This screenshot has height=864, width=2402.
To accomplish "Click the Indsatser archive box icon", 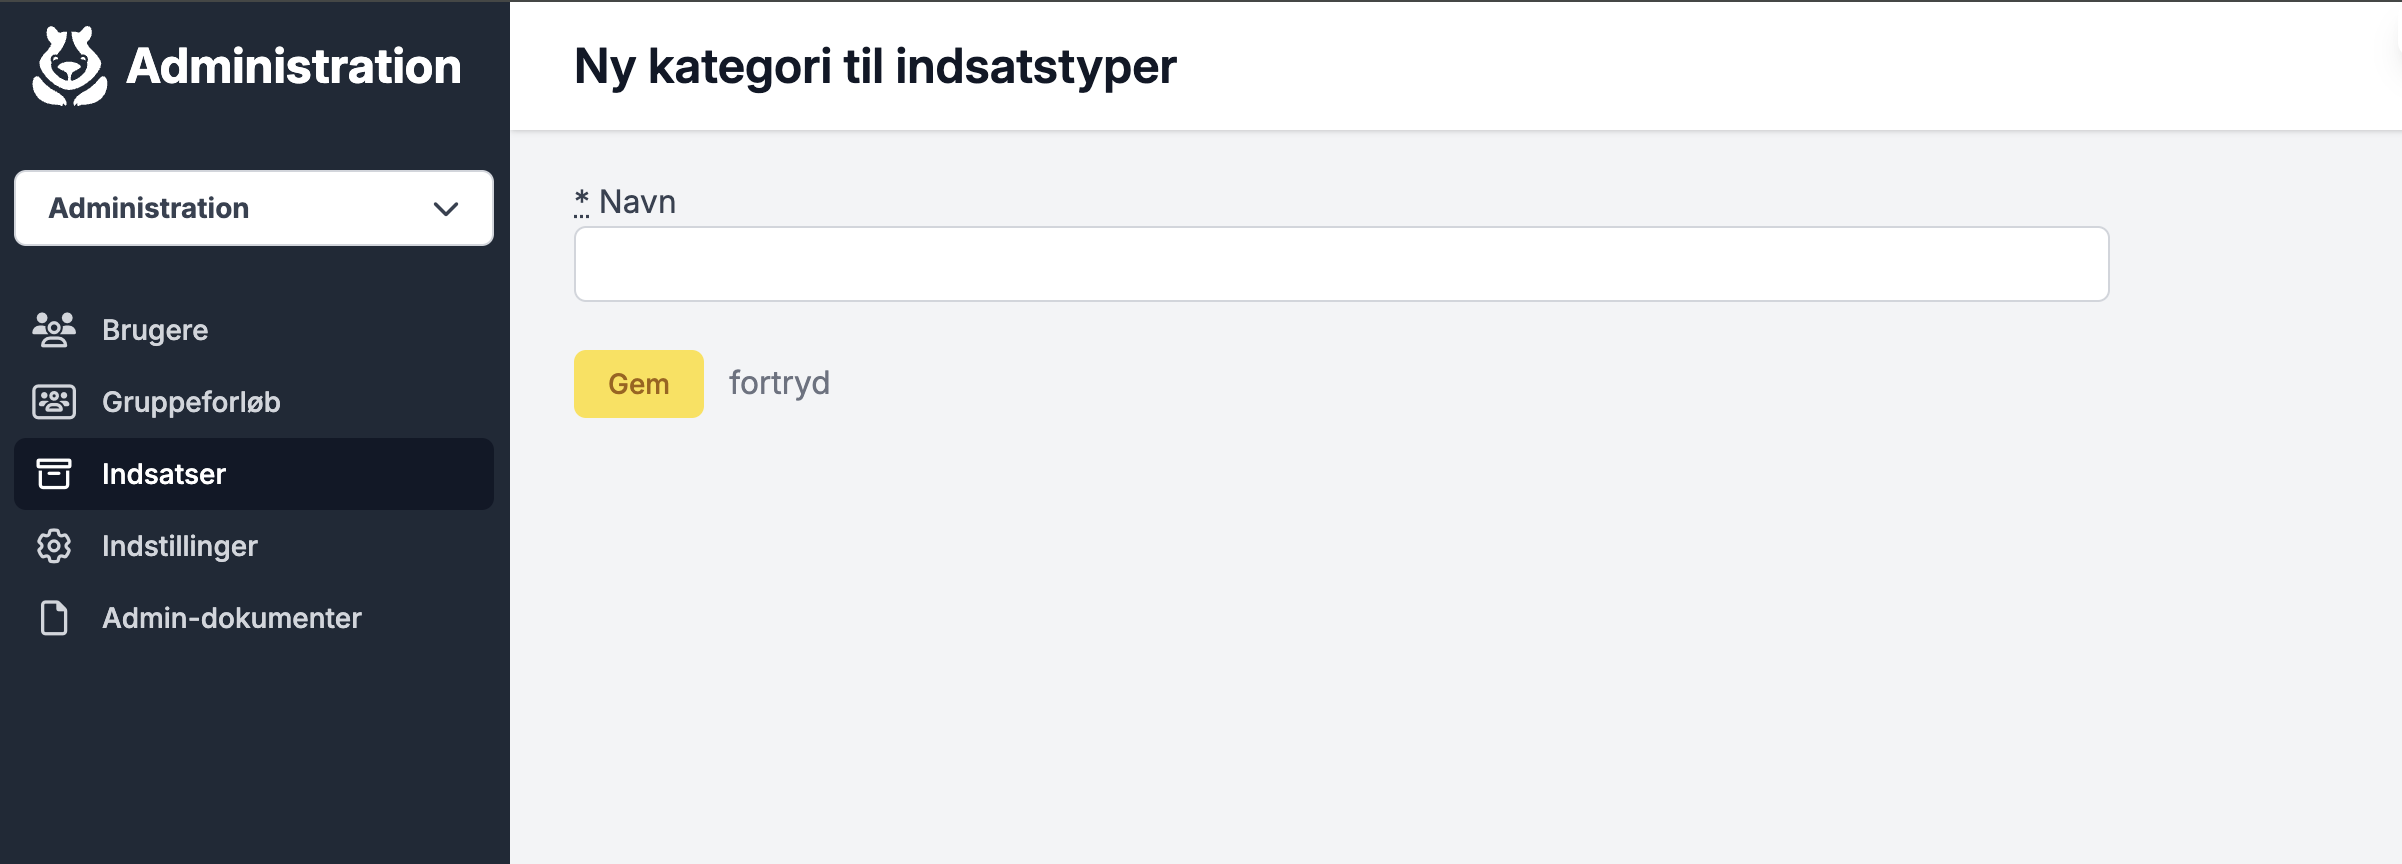I will click(54, 474).
